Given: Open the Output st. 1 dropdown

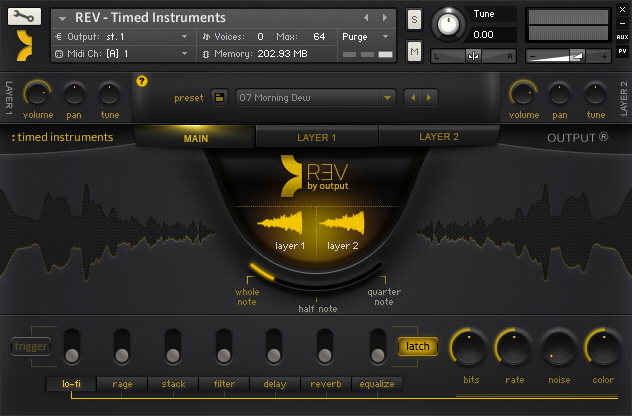Looking at the screenshot, I should pos(185,37).
